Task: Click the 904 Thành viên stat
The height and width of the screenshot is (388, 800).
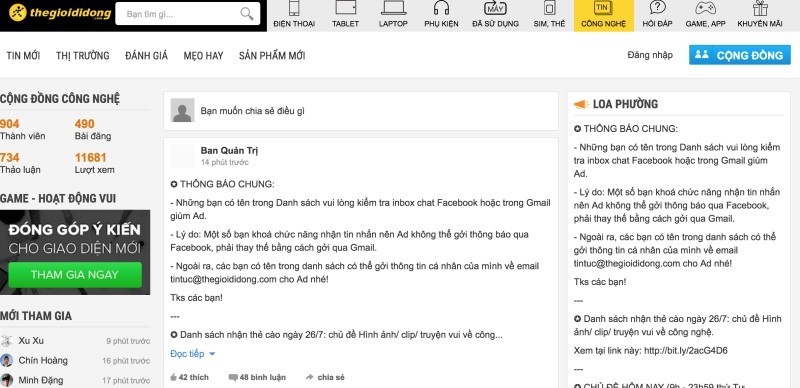Action: coord(22,130)
